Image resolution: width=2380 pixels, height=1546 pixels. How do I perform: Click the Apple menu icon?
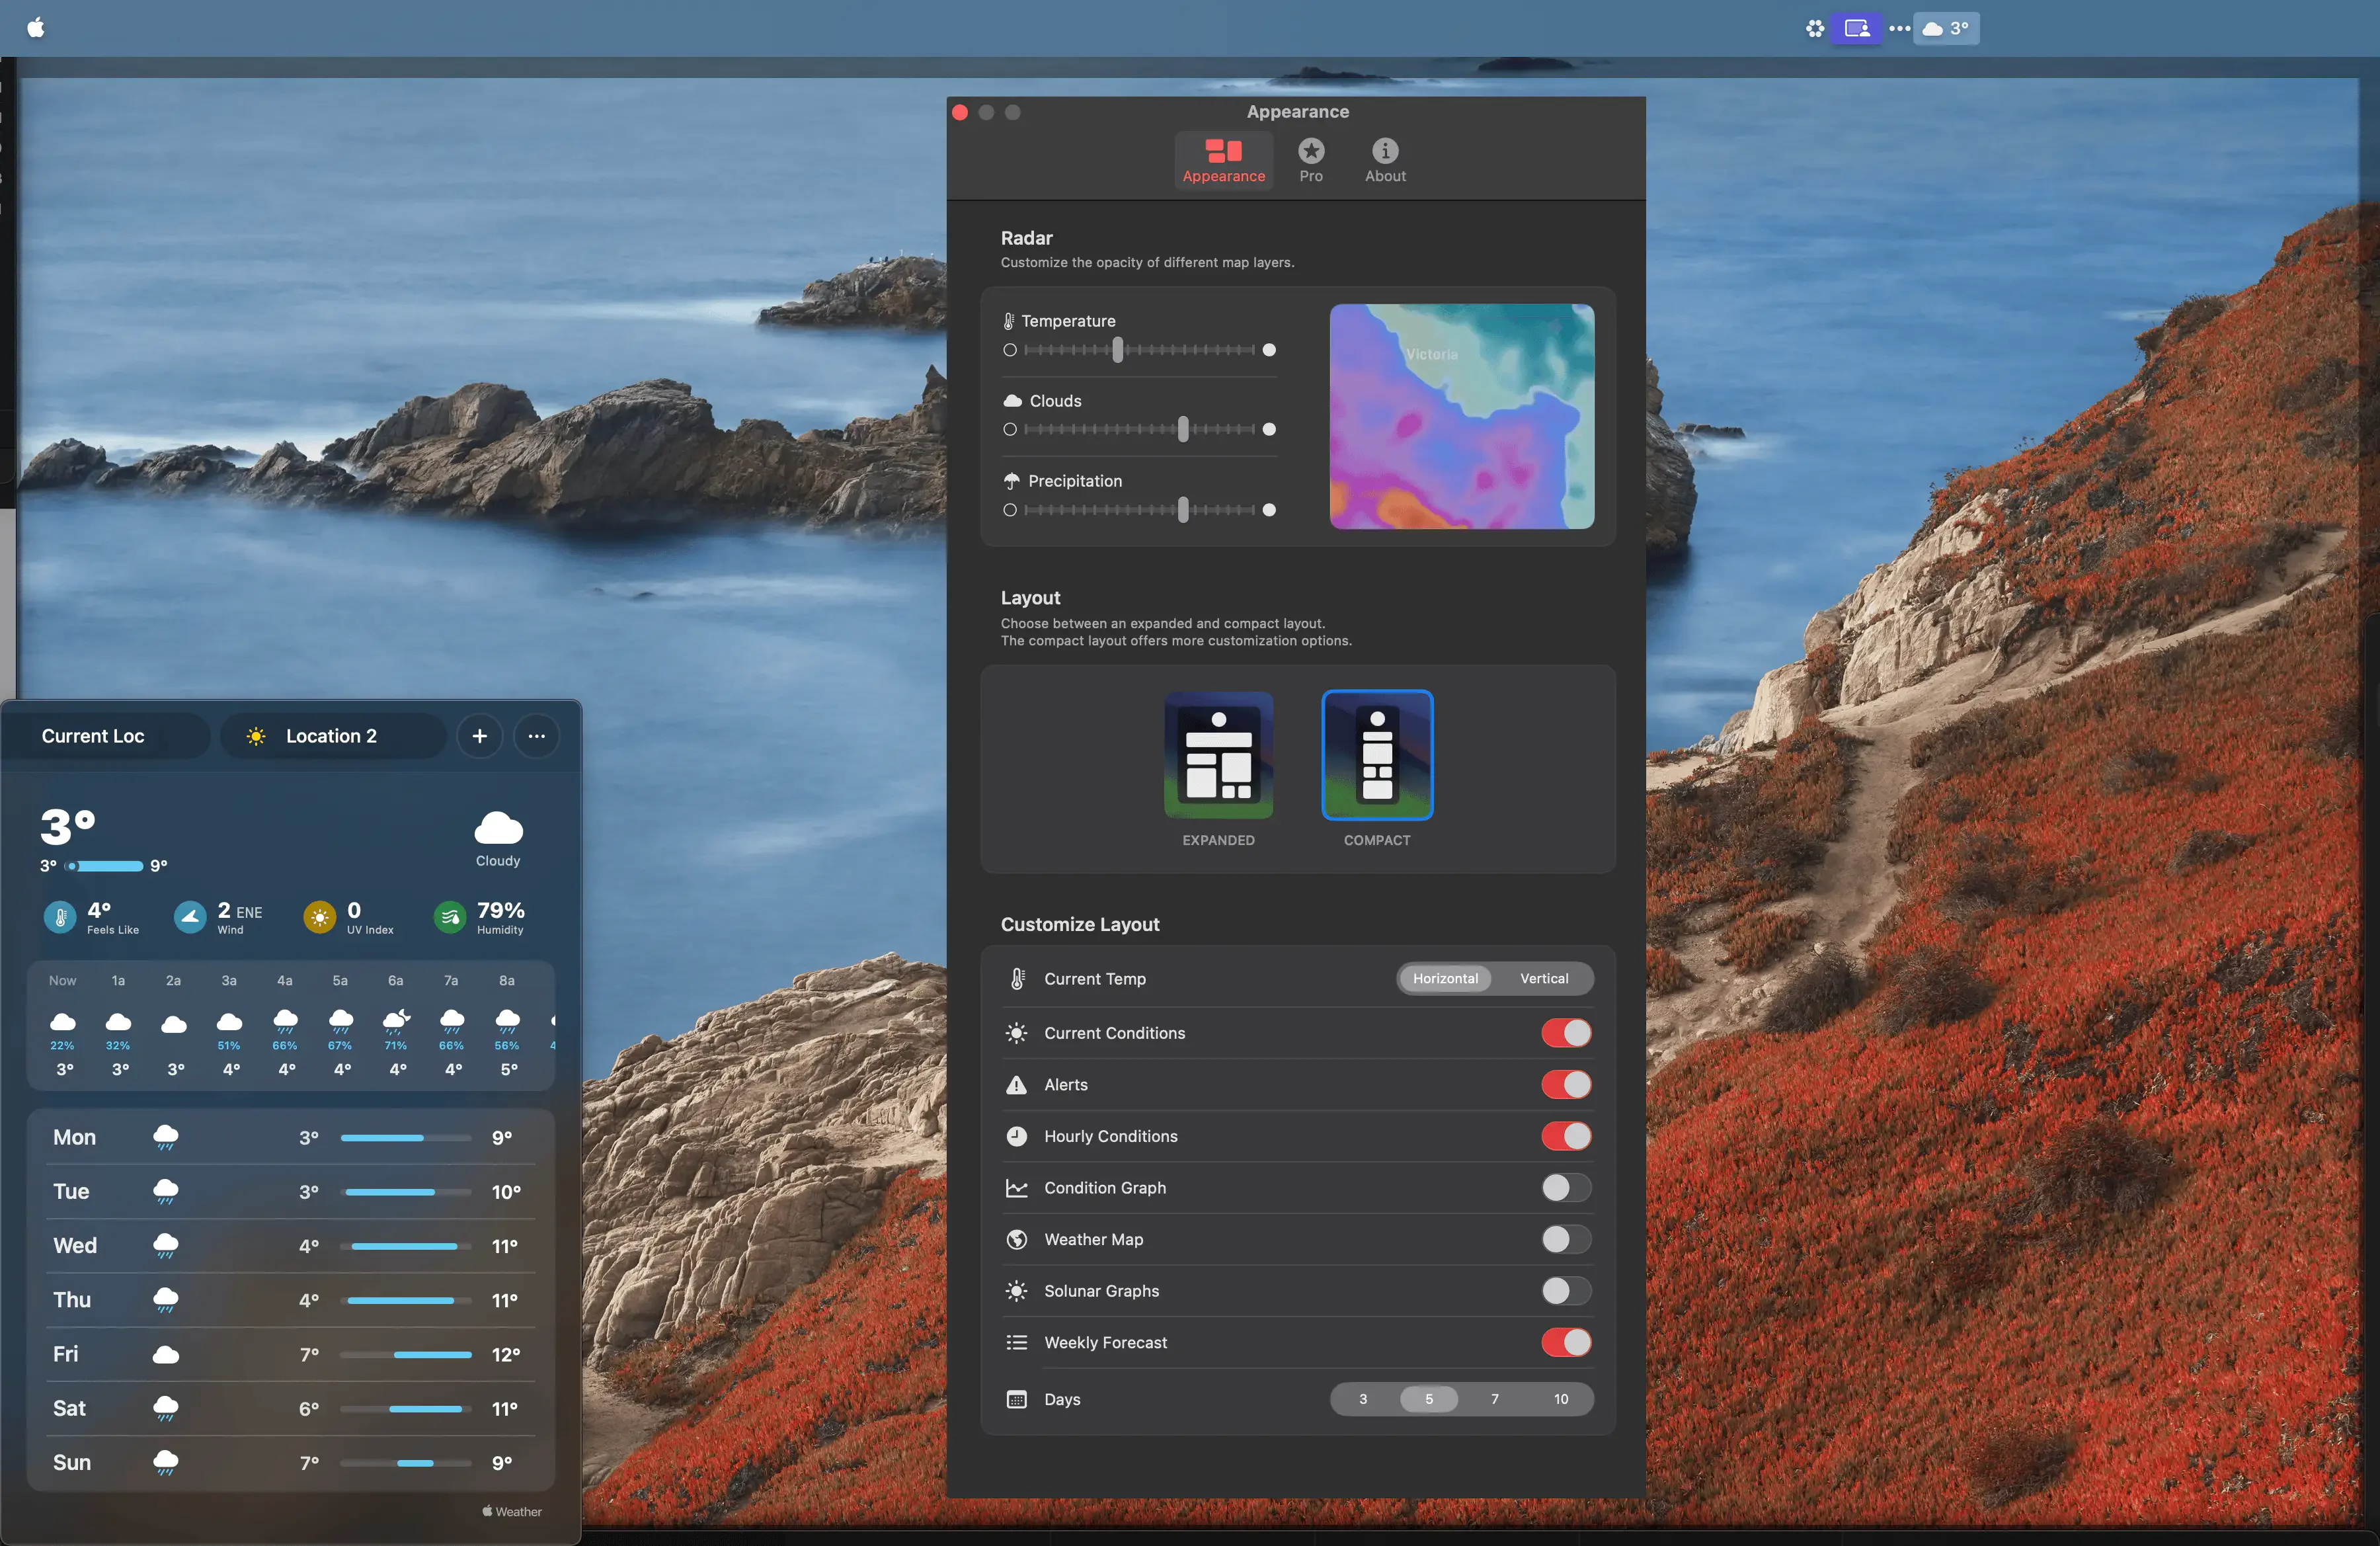coord(36,28)
